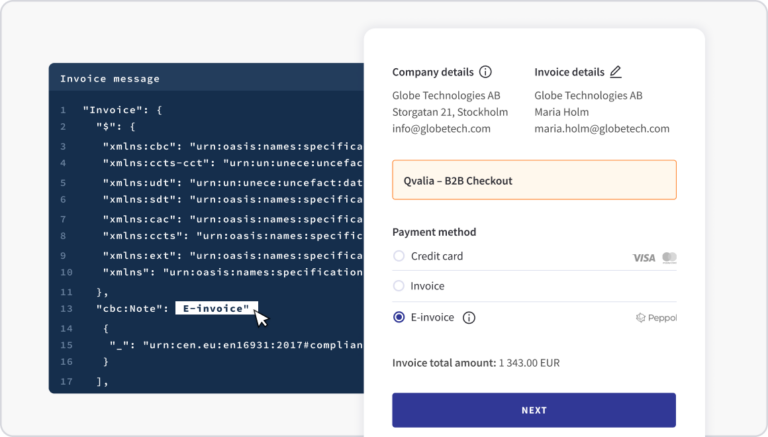Select the Credit card radio button
This screenshot has height=437, width=768.
coord(399,257)
